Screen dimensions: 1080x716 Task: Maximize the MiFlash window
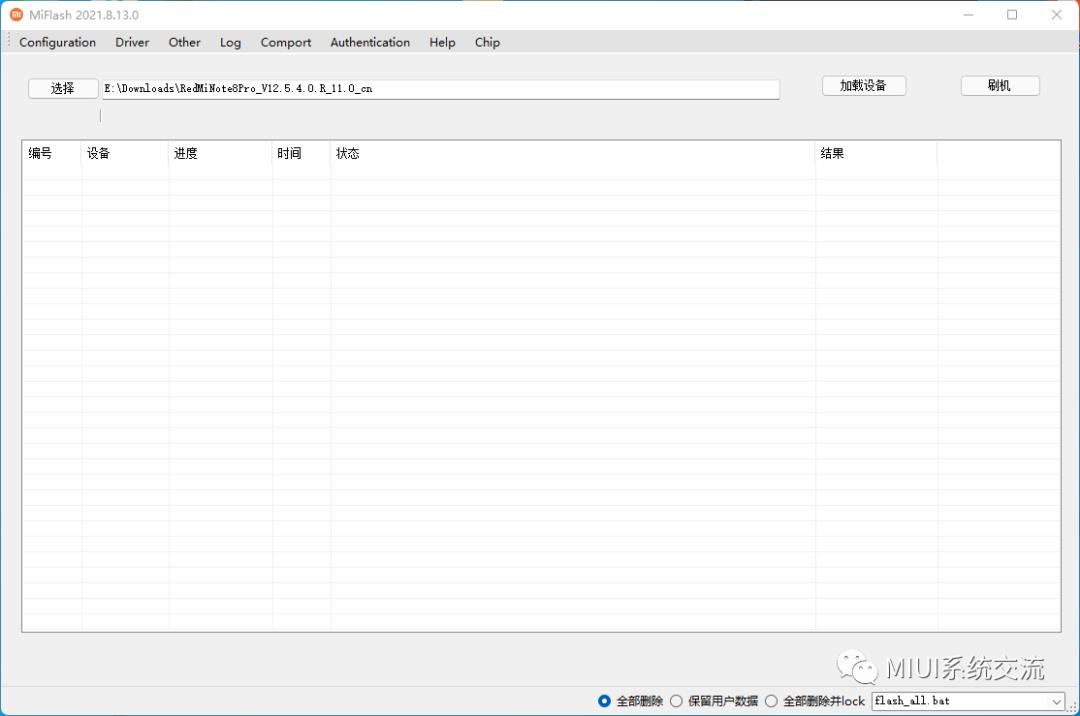(x=1012, y=15)
